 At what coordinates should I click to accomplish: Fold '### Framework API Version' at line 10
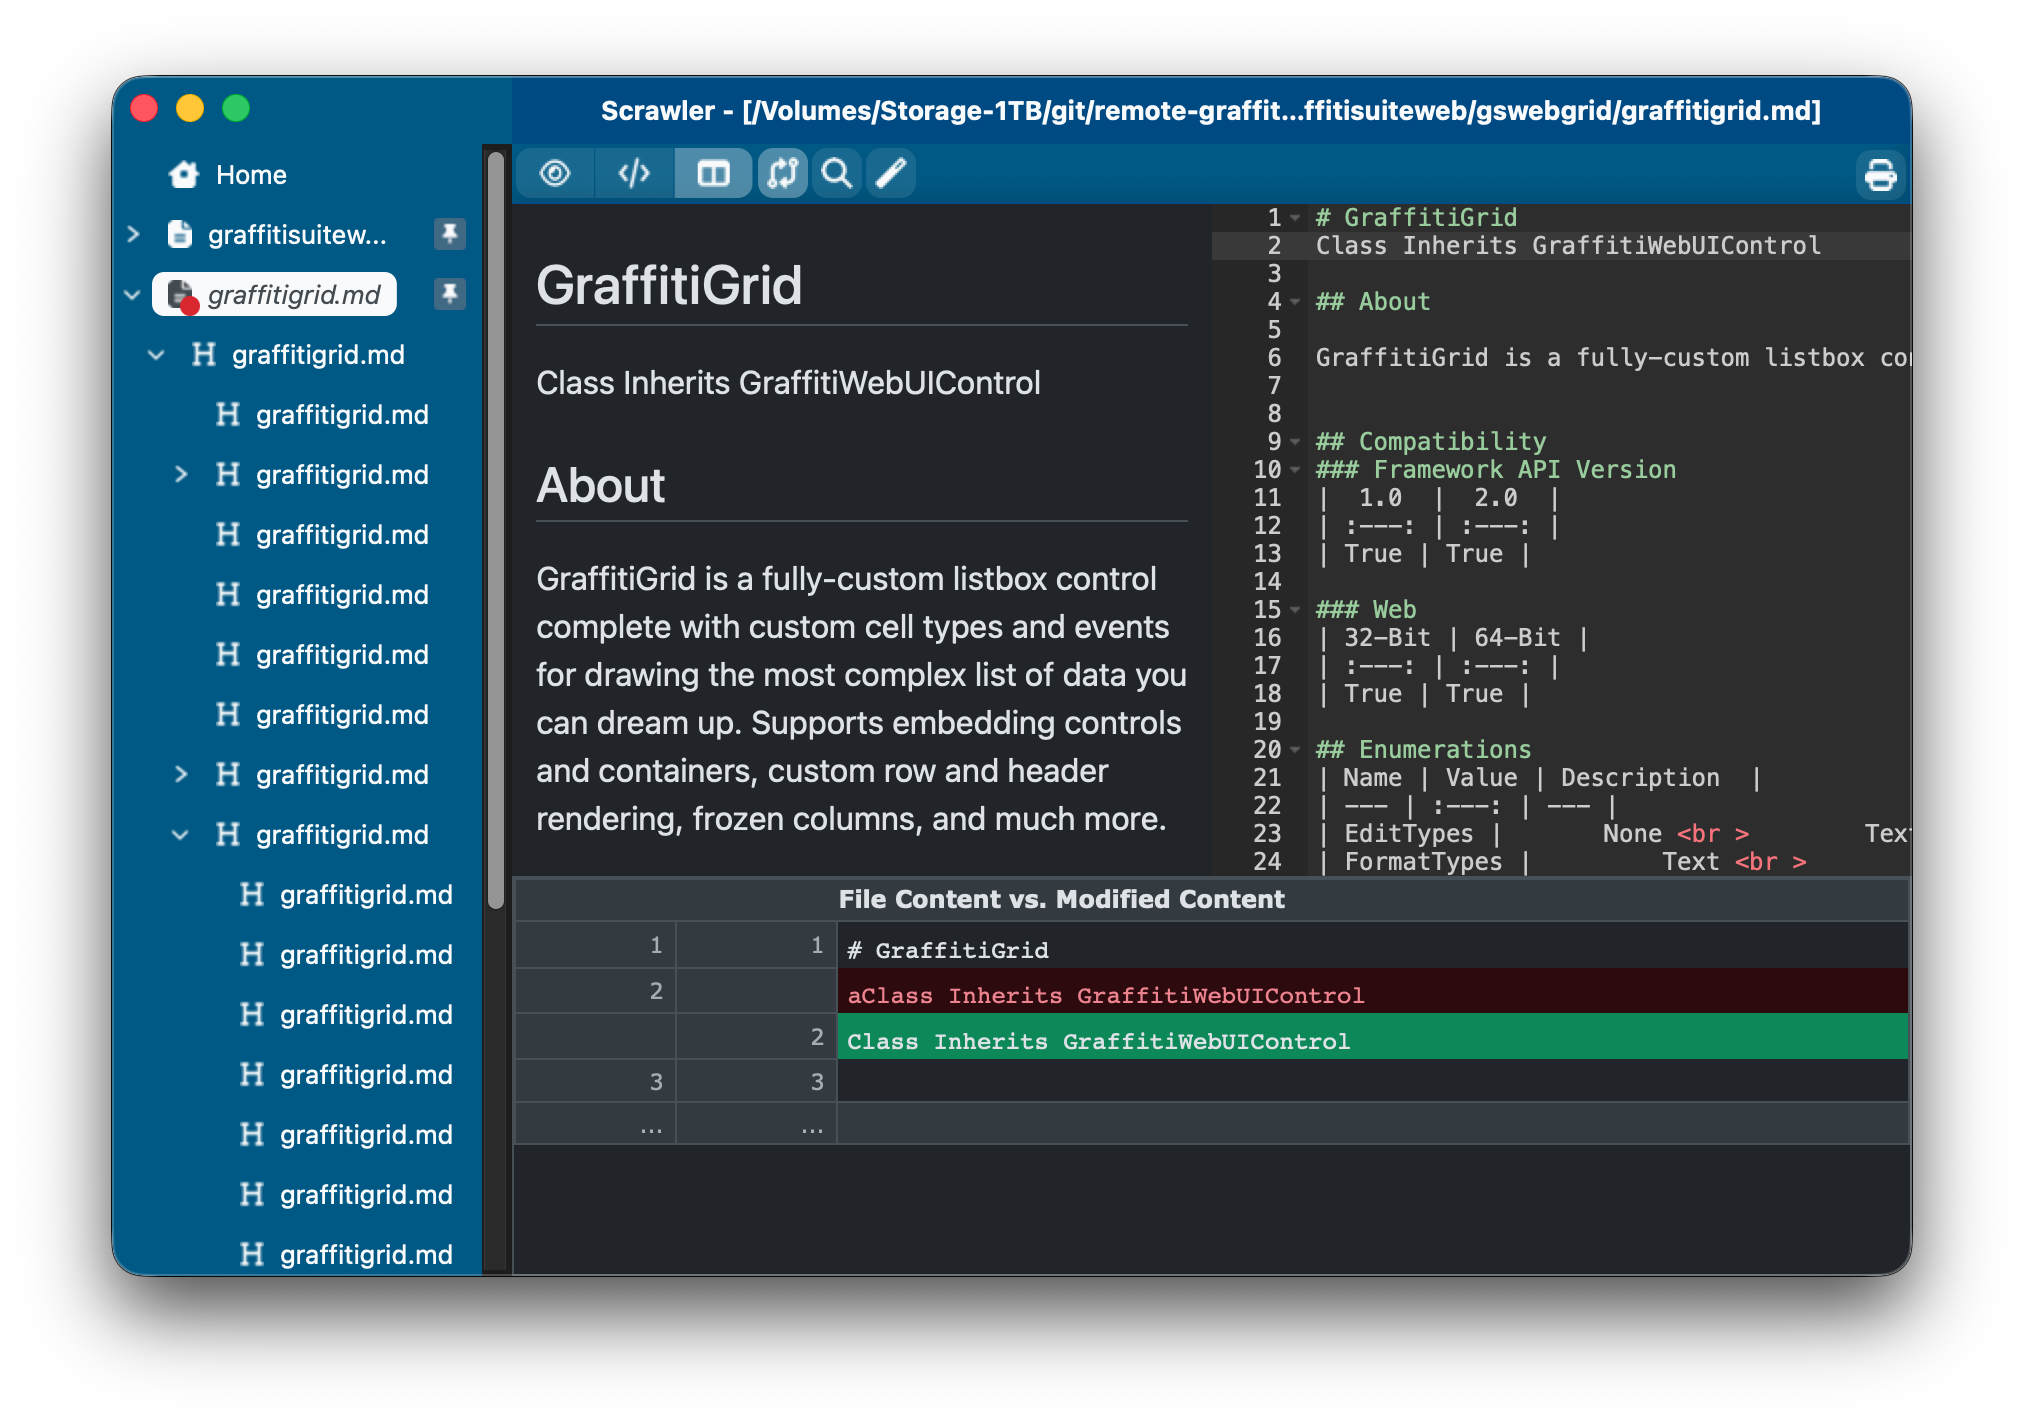point(1295,469)
